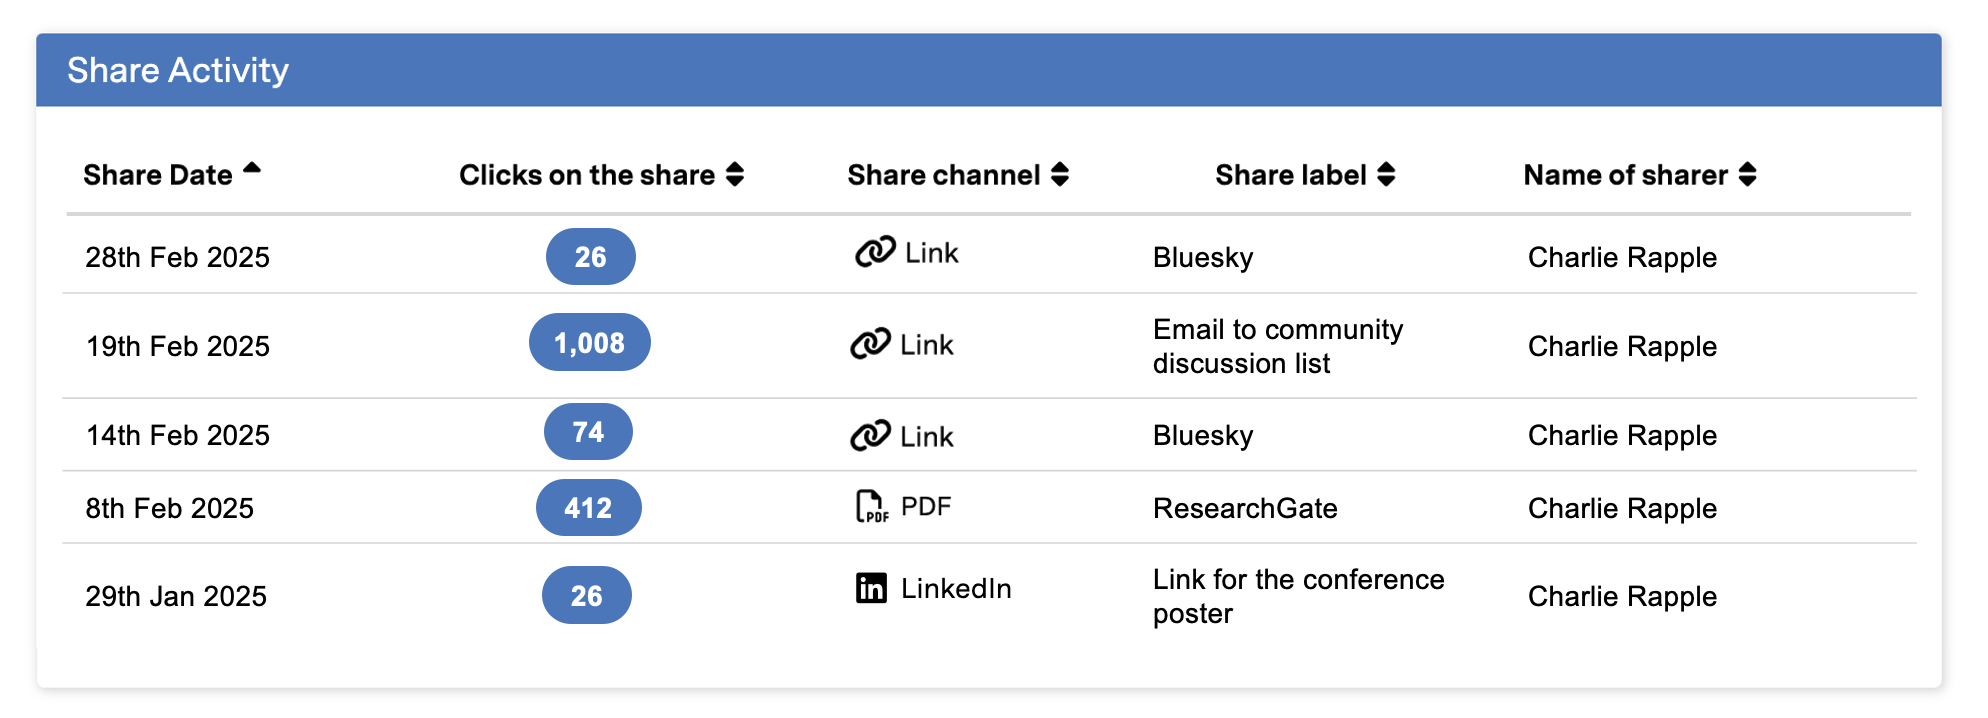Click the 412 clicks badge

pos(588,508)
